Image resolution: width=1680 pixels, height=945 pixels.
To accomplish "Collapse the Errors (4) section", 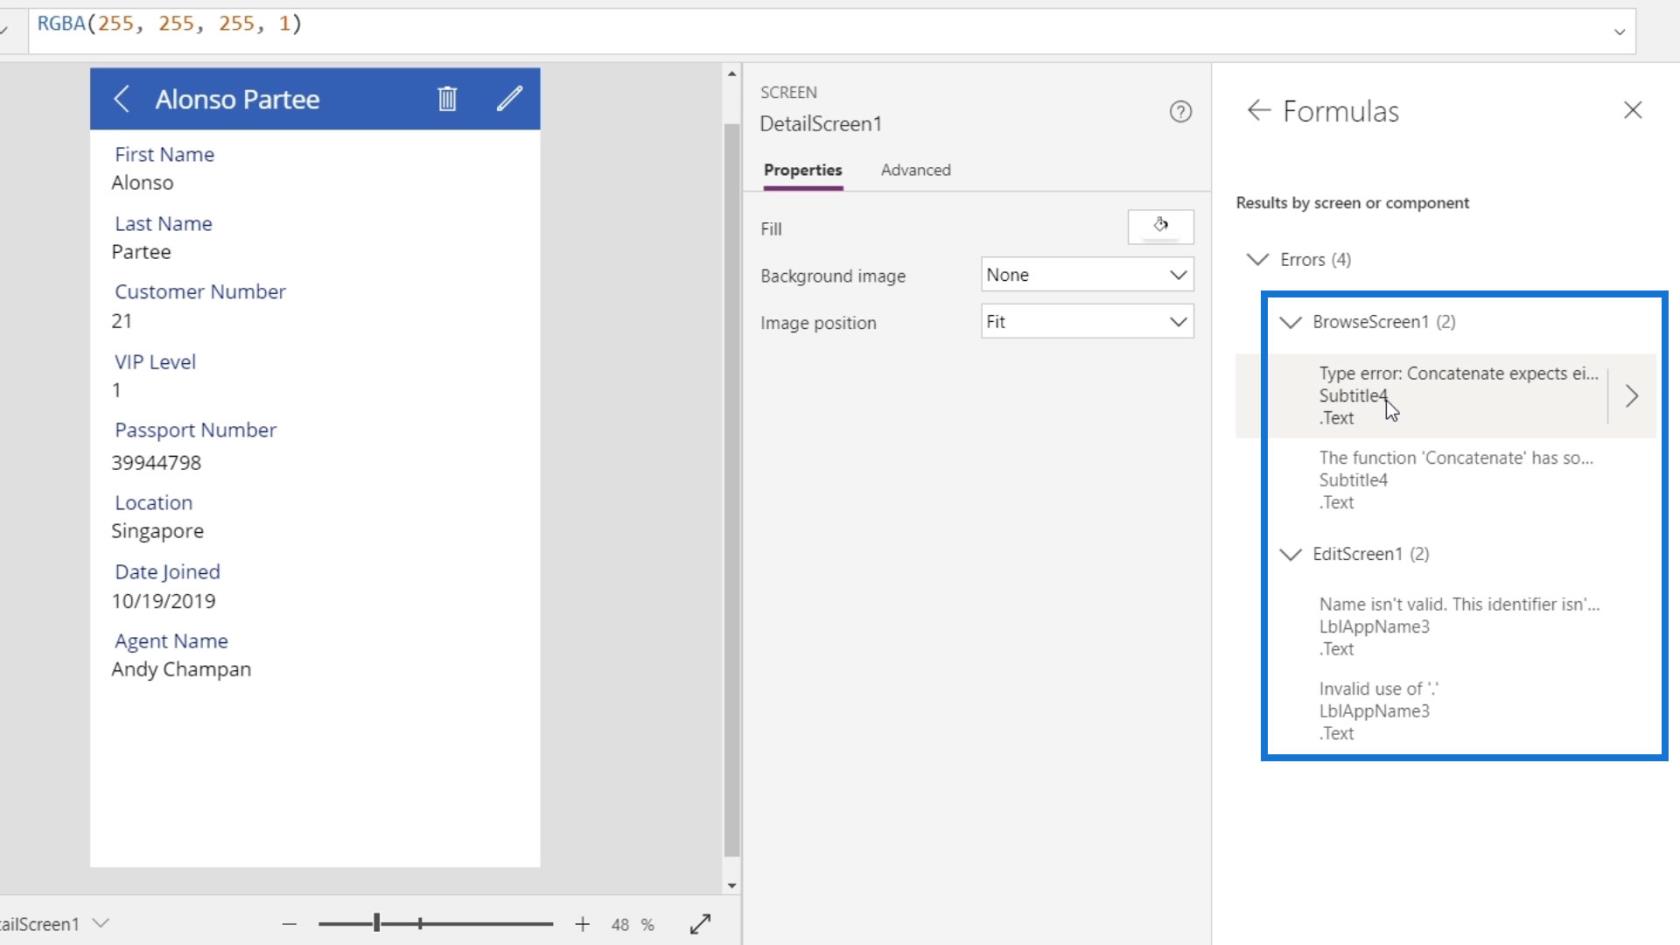I will [x=1257, y=259].
